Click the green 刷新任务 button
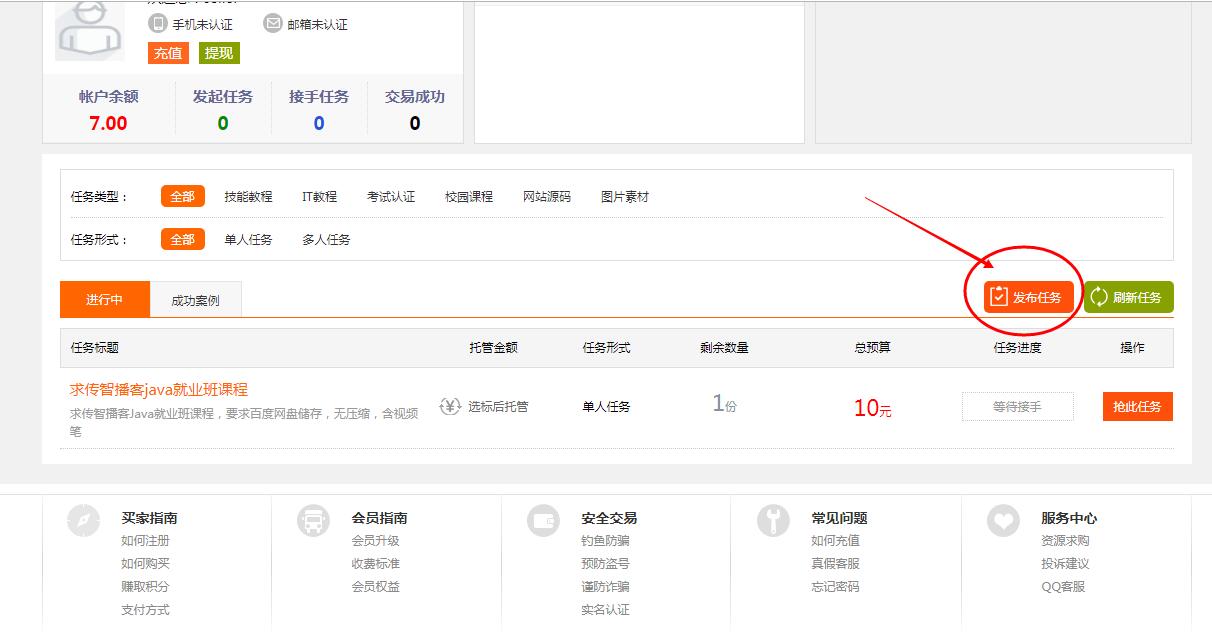The image size is (1212, 636). click(x=1128, y=297)
